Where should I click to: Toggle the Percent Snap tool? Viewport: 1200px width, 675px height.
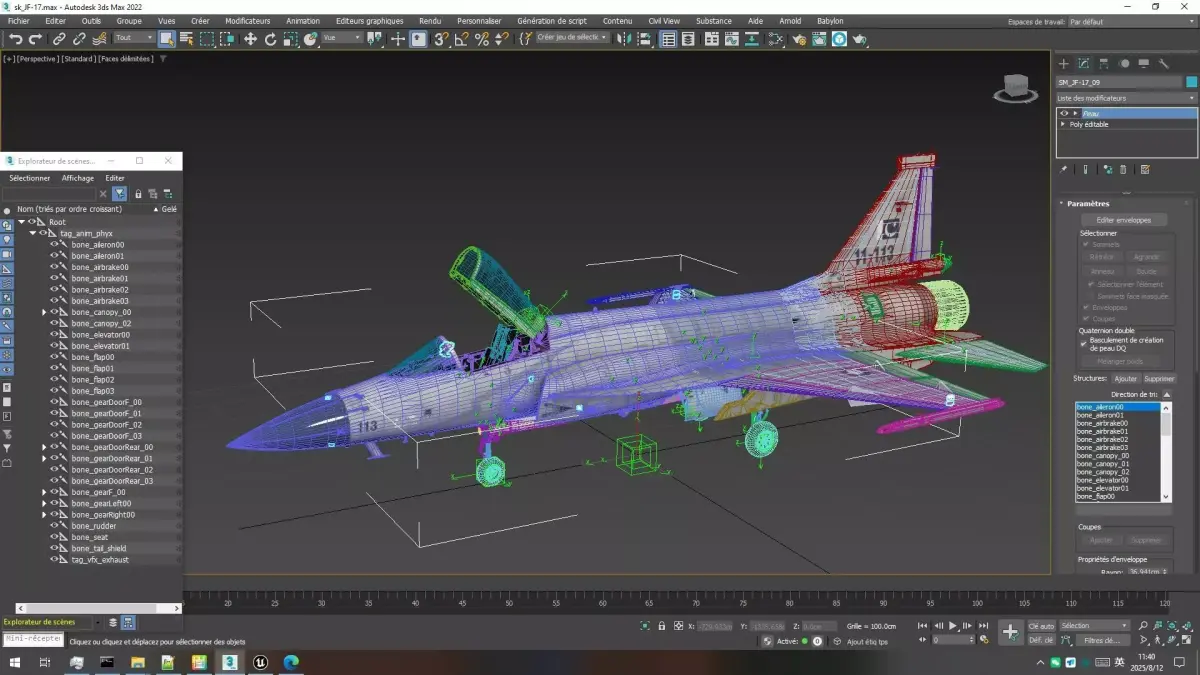[x=481, y=39]
